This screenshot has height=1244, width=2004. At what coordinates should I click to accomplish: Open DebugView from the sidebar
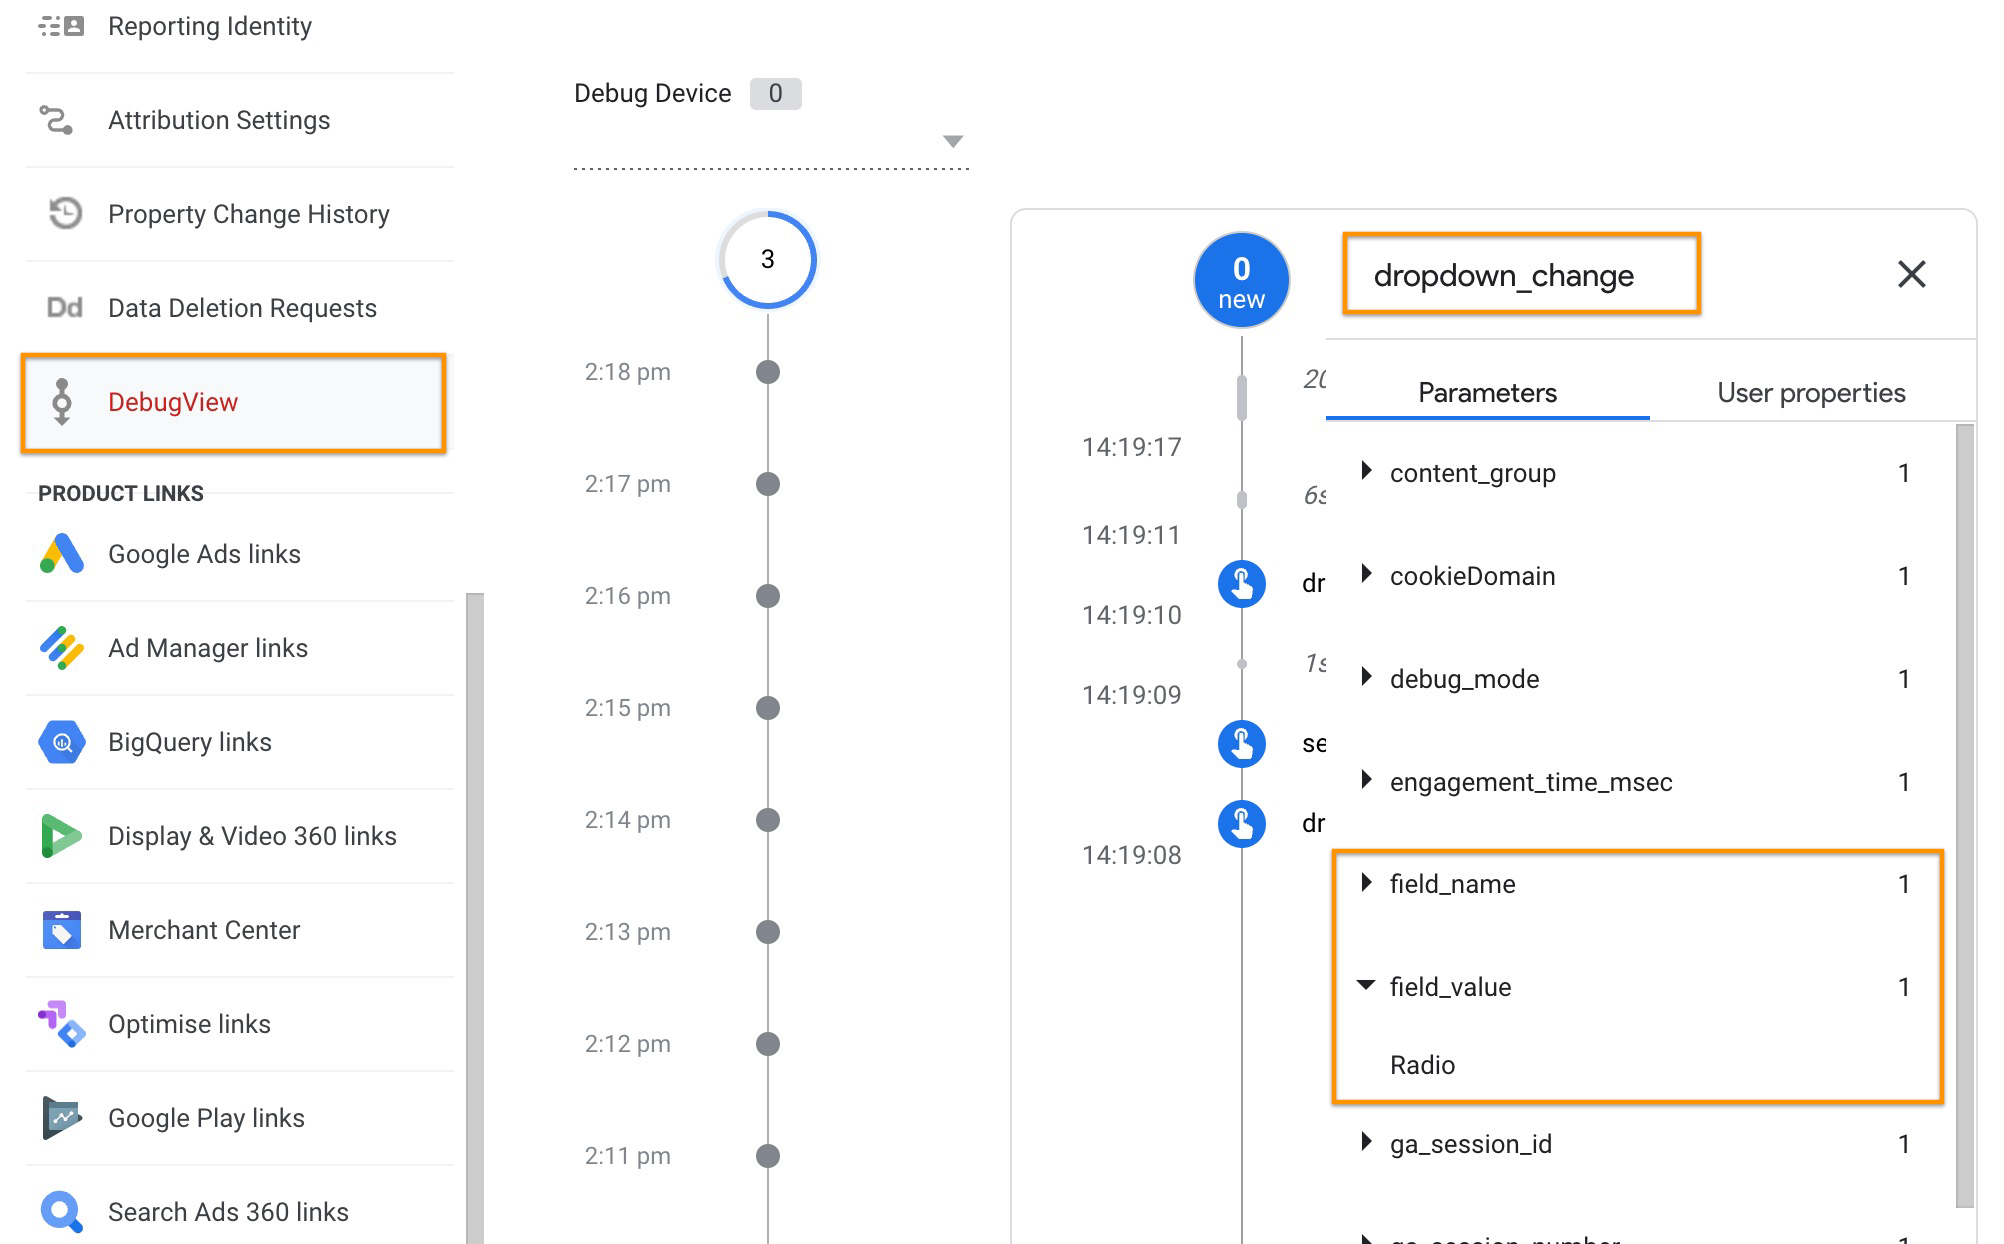[x=173, y=402]
